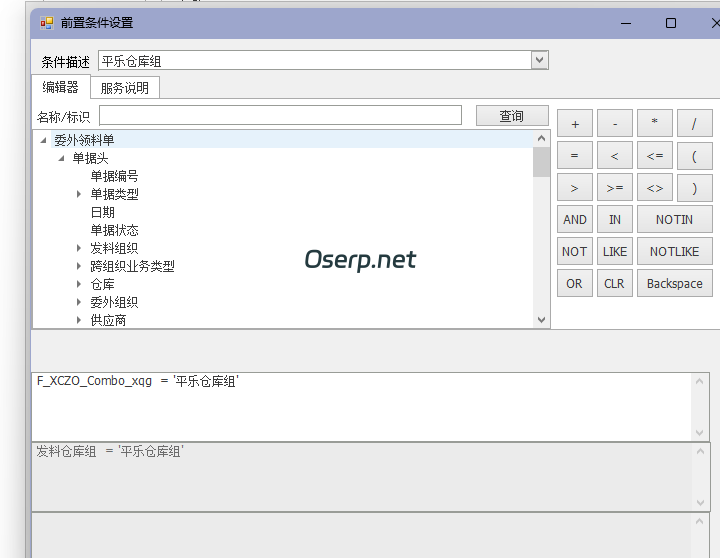Expand the 跨组织业务类型 tree node

click(79, 266)
